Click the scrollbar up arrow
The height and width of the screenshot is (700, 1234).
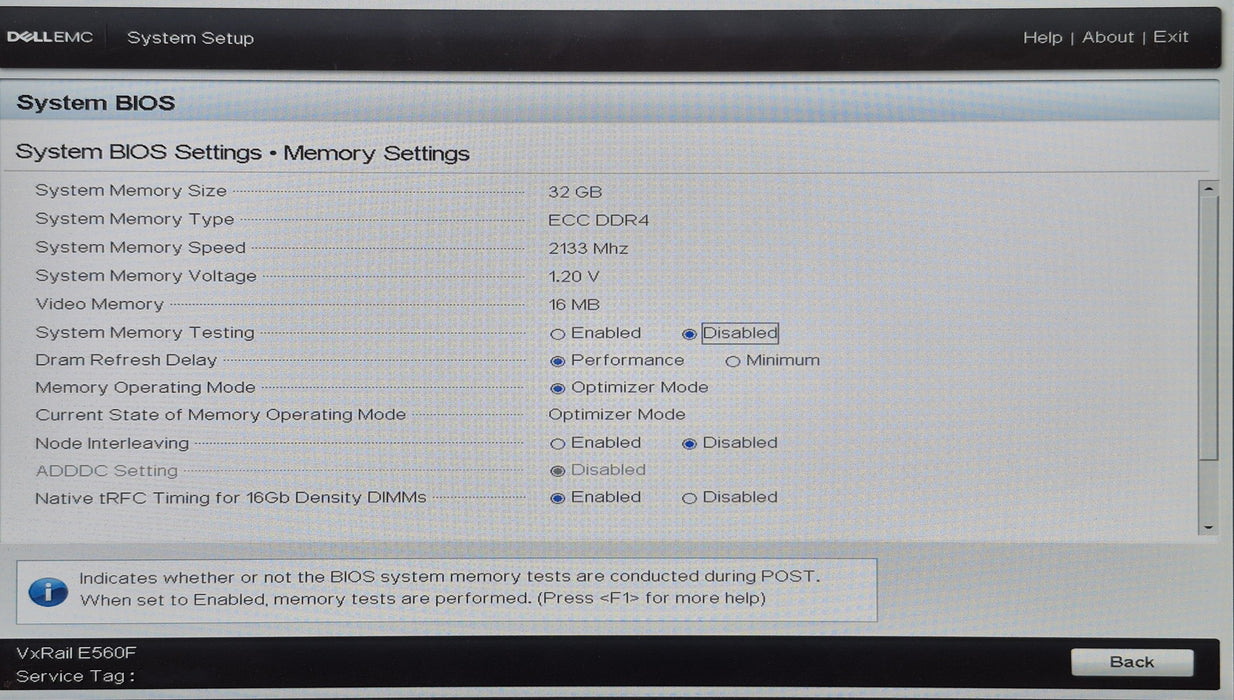[1209, 188]
